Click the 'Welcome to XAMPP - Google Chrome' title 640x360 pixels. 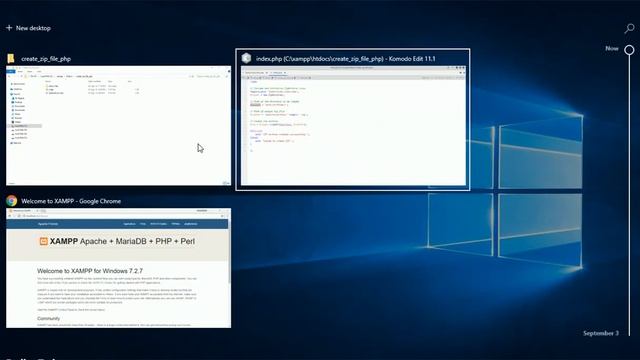pos(71,201)
